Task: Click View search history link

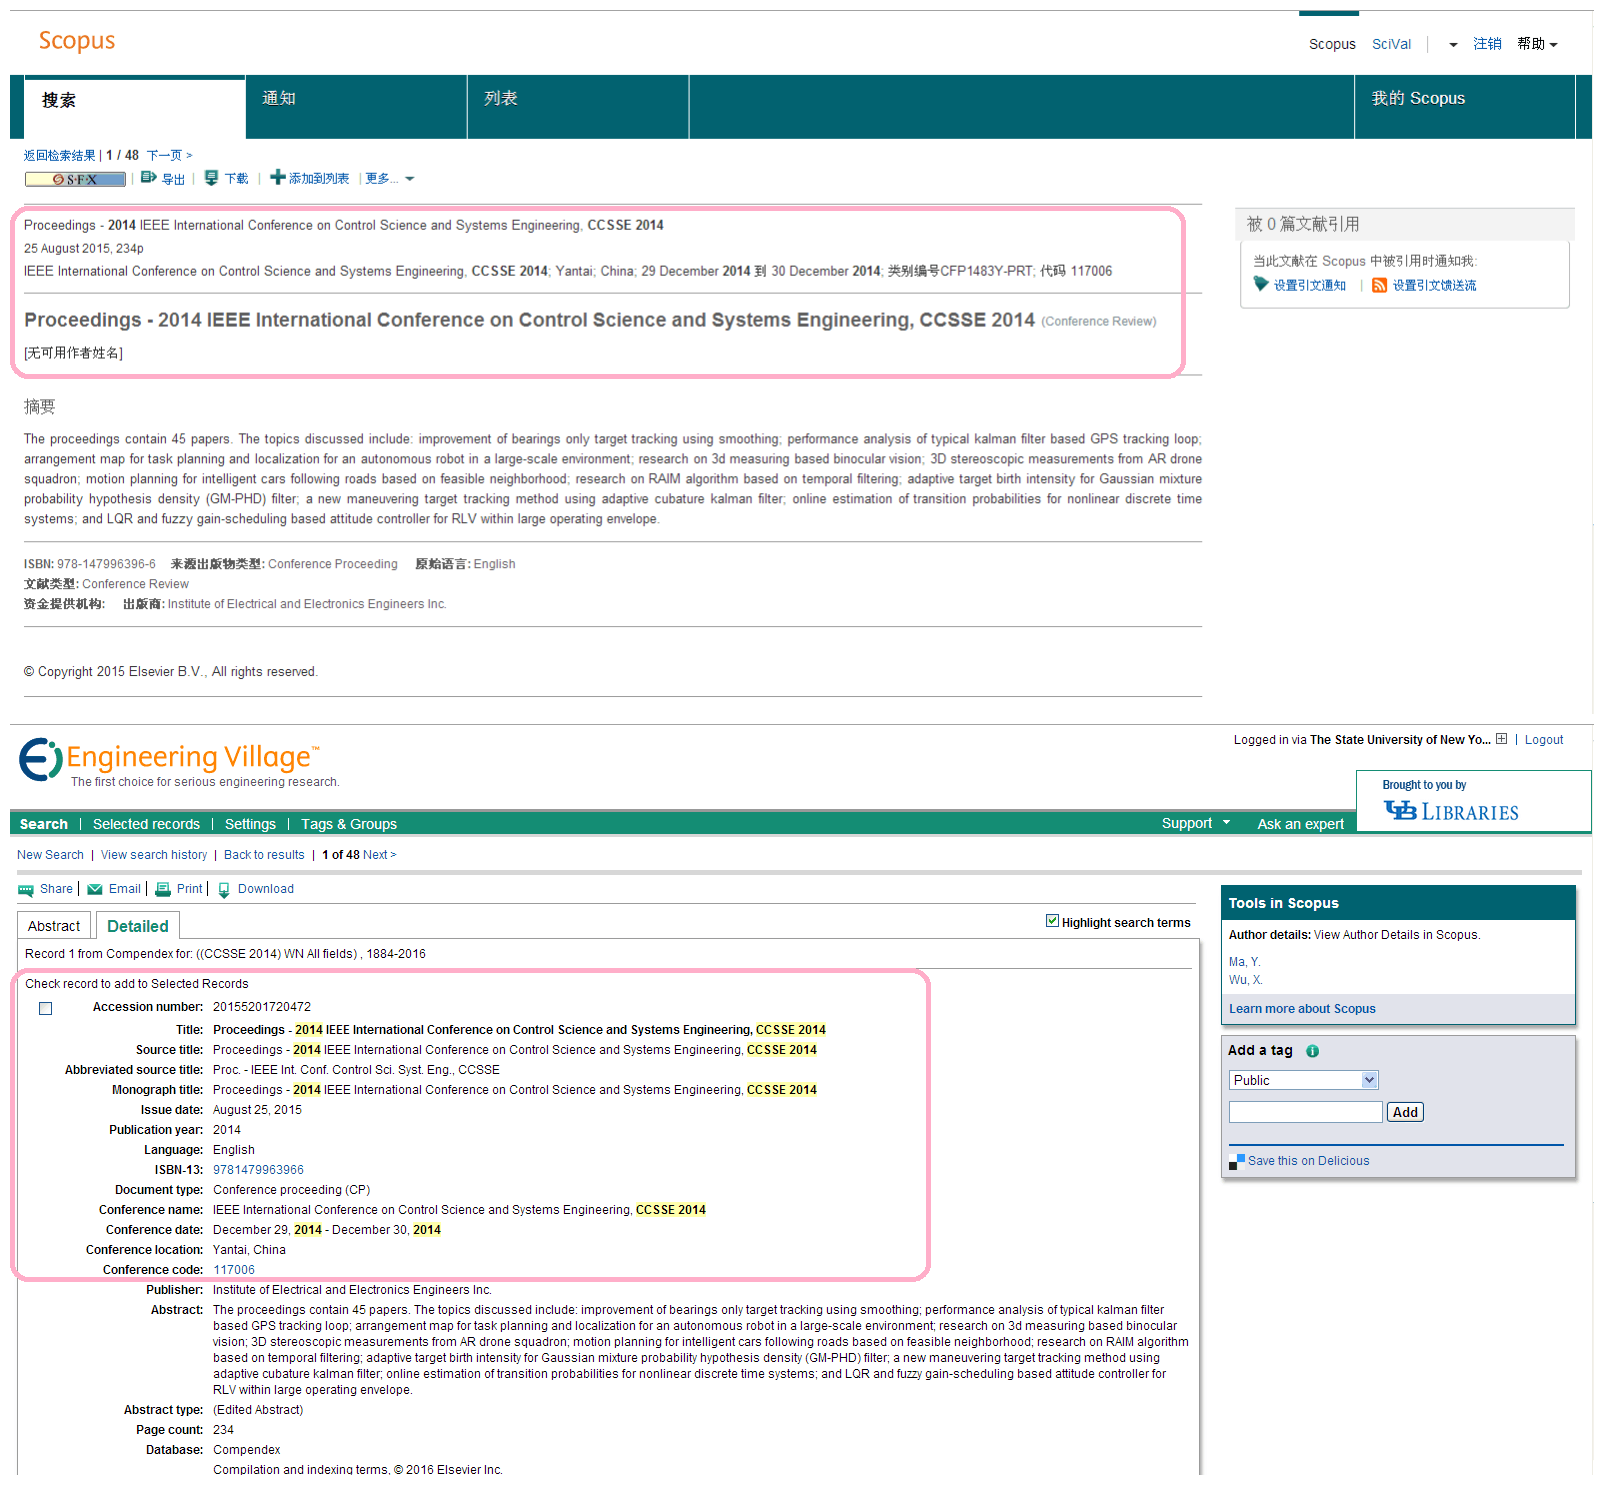Action: pos(154,855)
